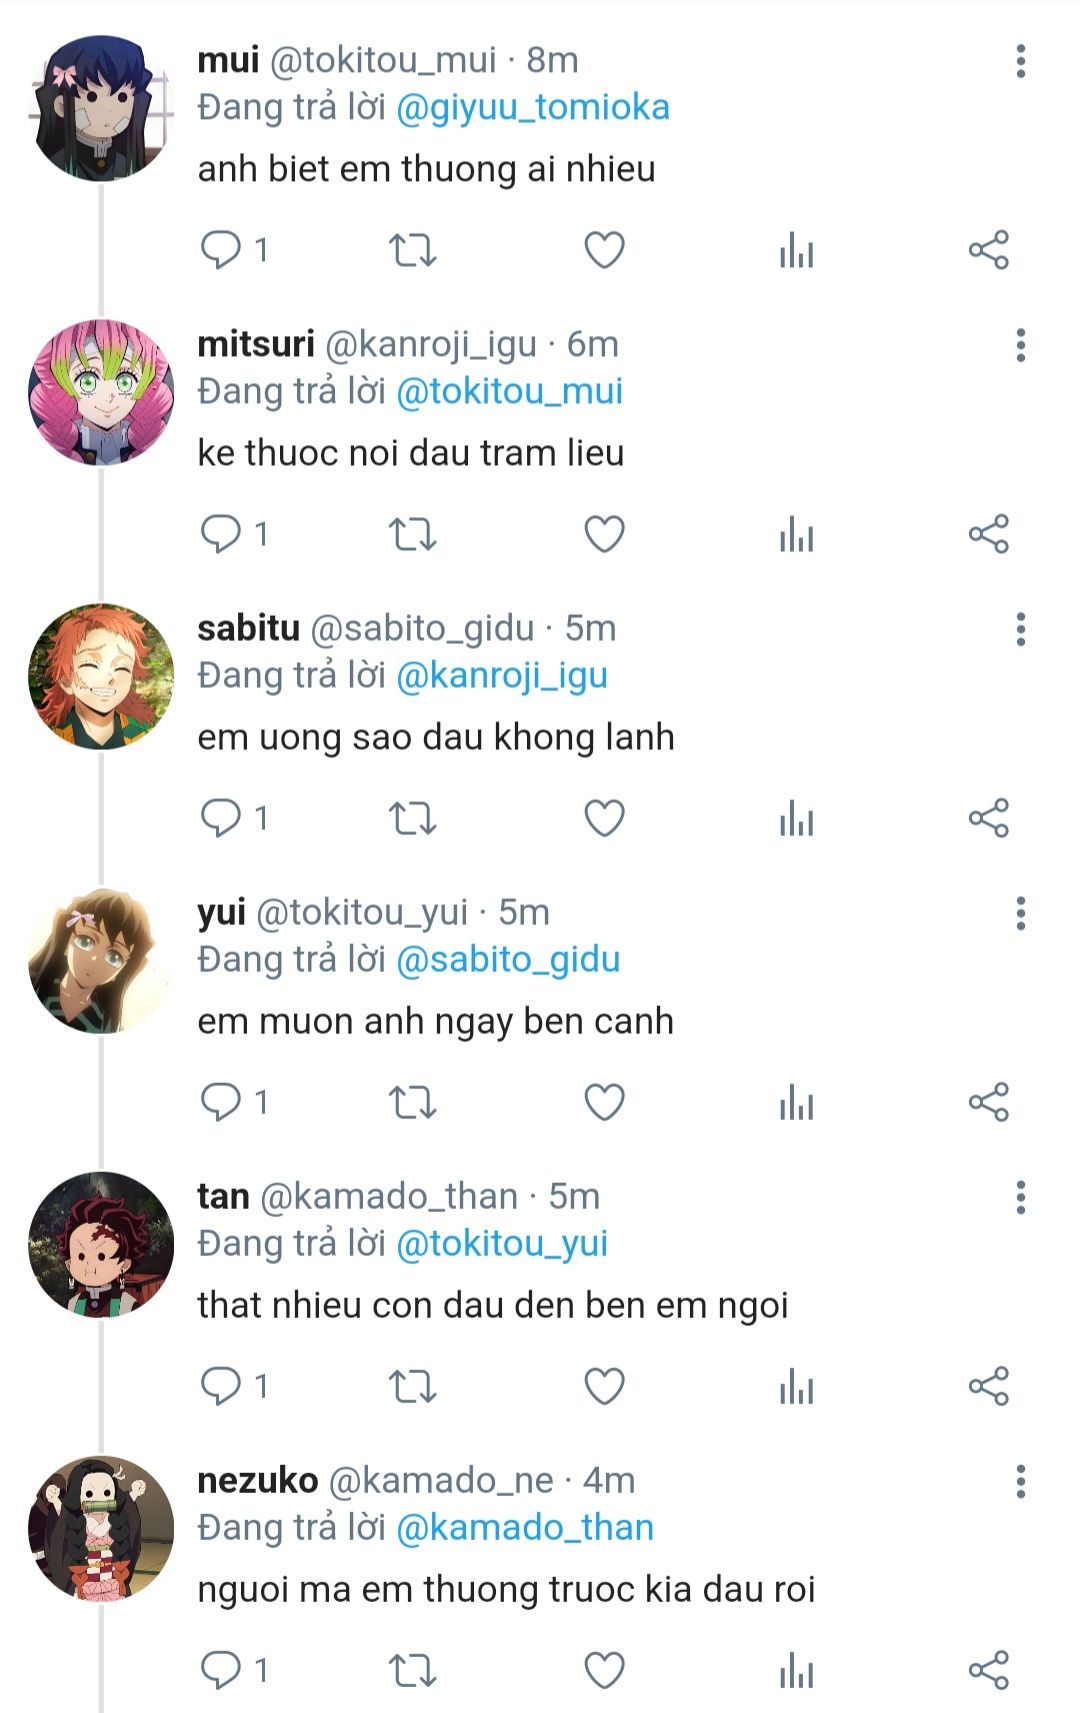The image size is (1080, 1713).
Task: Open the @kamado_than mention link
Action: pos(525,1528)
